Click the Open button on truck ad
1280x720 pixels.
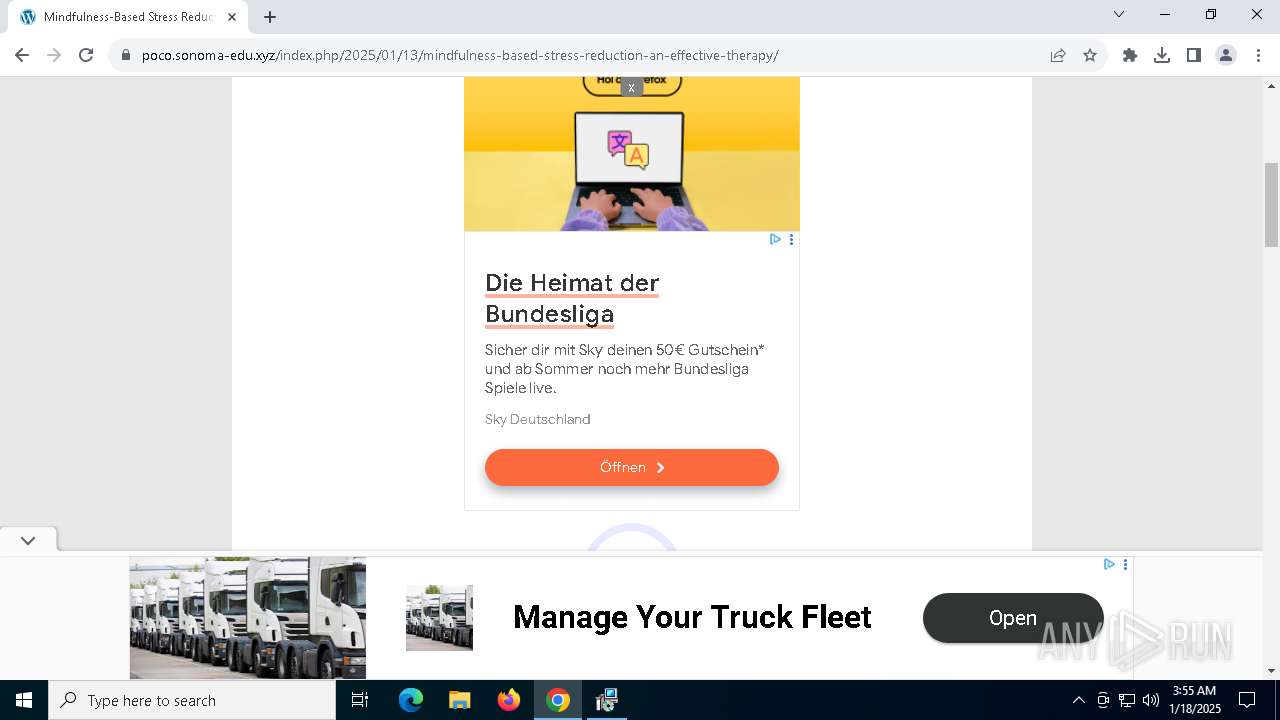coord(1013,618)
